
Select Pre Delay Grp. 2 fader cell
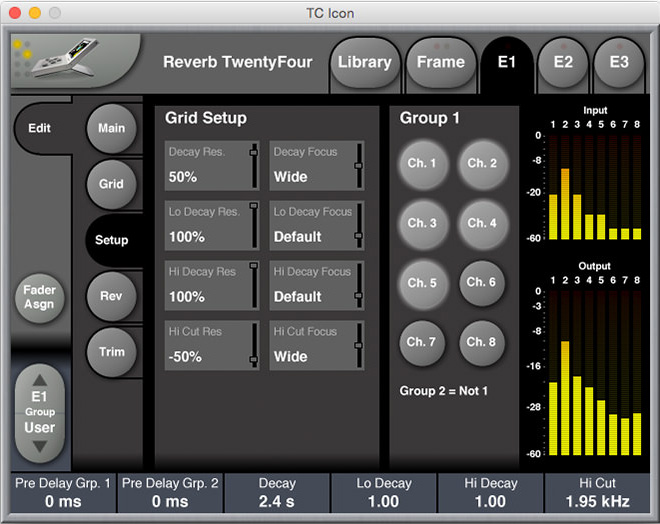tap(170, 493)
